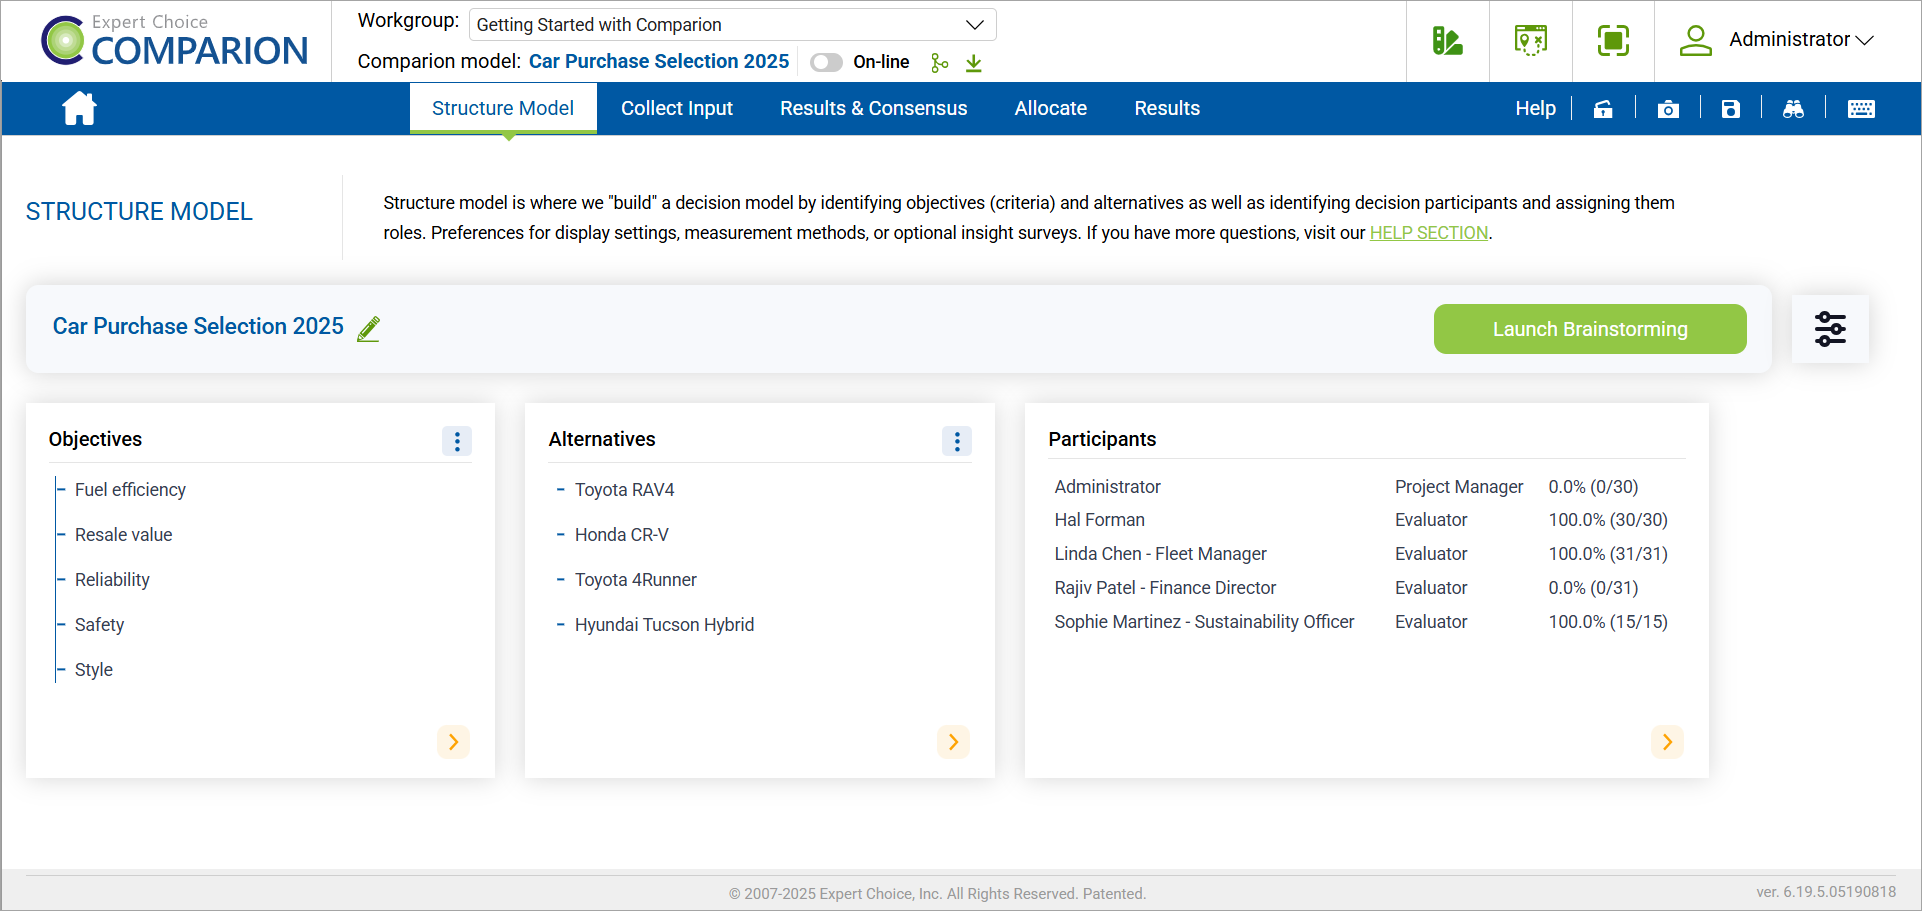Viewport: 1922px width, 911px height.
Task: Open the Results & Consensus tab
Action: click(x=873, y=108)
